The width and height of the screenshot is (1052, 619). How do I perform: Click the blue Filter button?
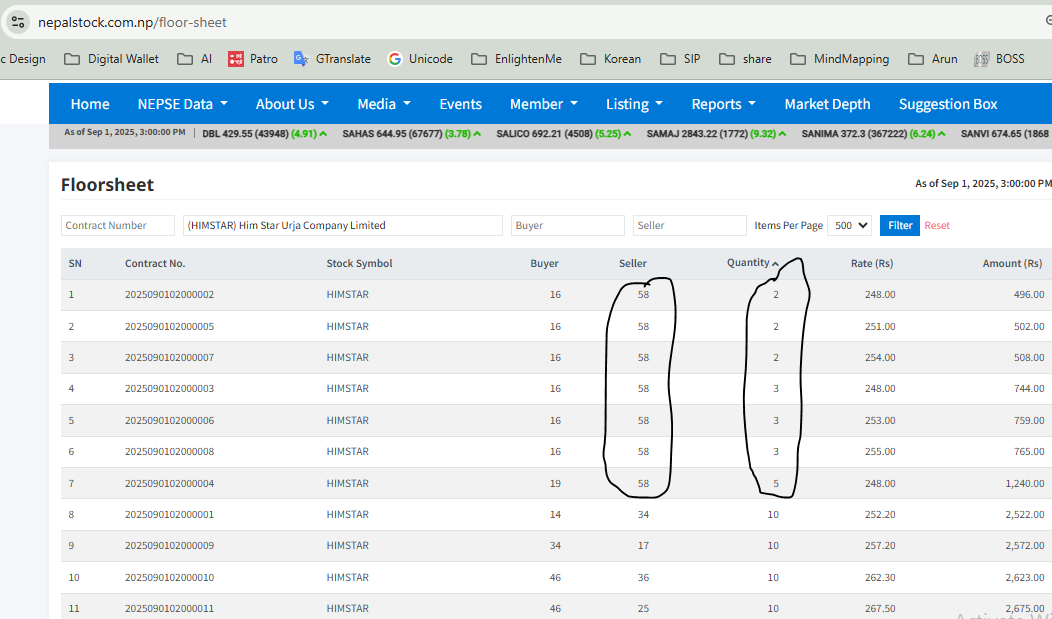click(900, 225)
